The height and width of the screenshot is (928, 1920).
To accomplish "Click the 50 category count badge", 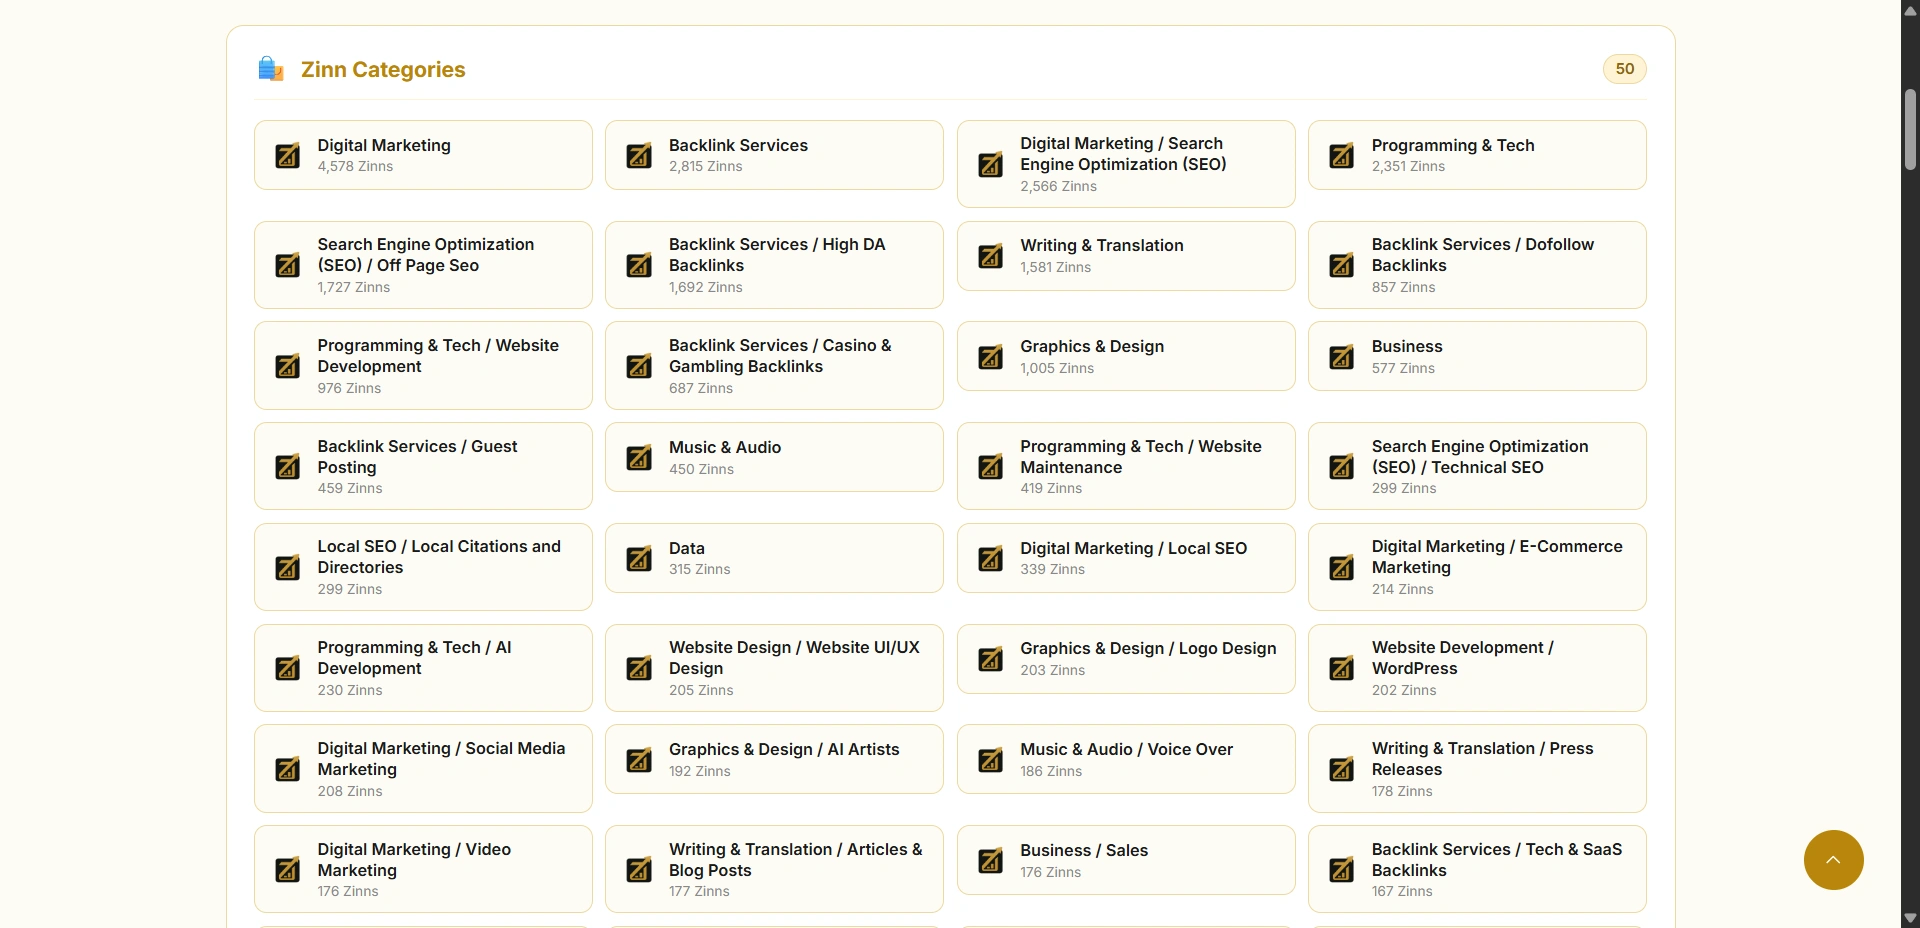I will 1624,69.
